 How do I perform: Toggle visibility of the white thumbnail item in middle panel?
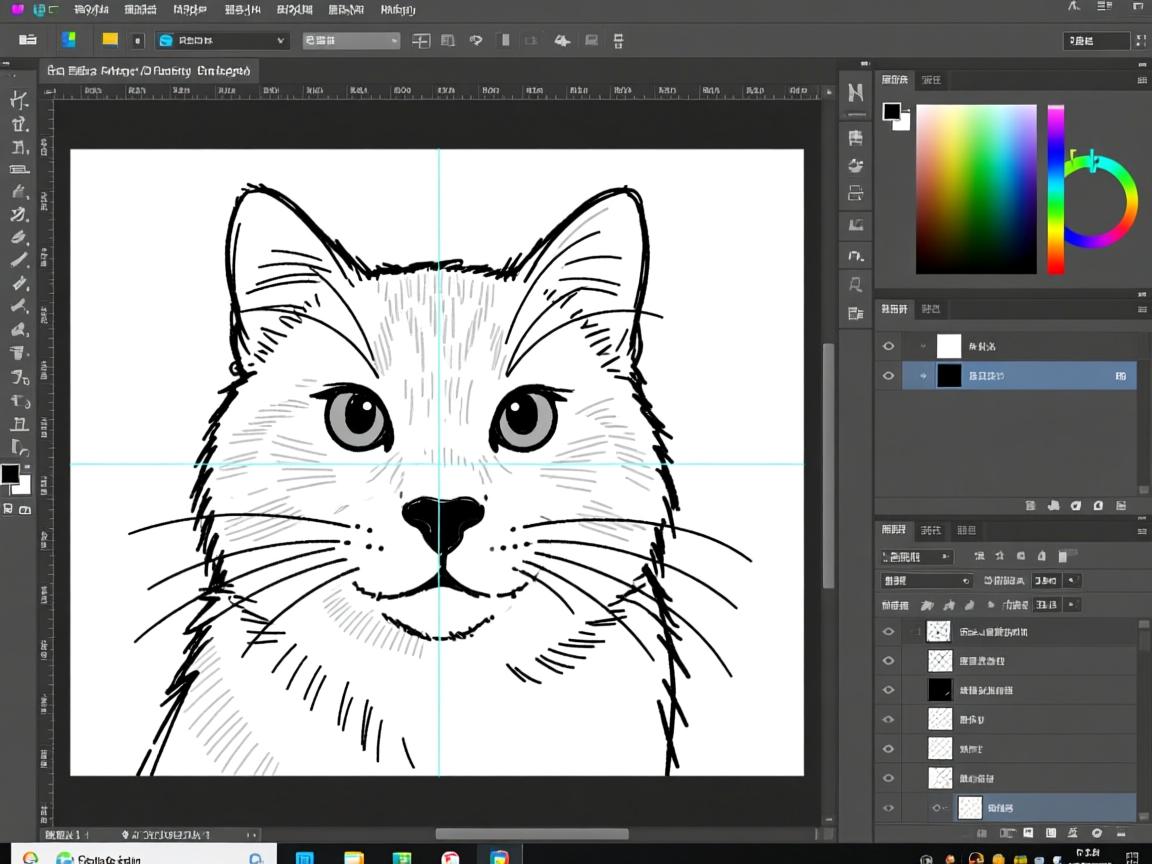888,347
